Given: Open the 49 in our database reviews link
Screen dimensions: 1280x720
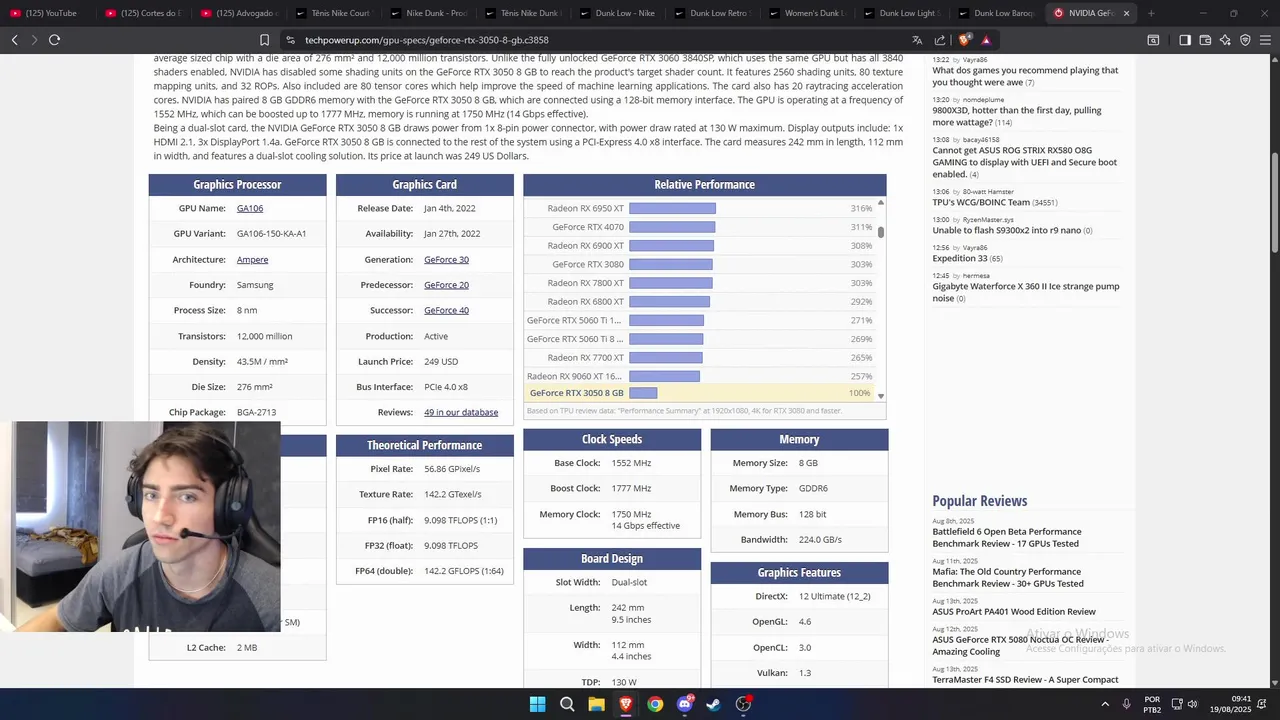Looking at the screenshot, I should click(x=461, y=412).
